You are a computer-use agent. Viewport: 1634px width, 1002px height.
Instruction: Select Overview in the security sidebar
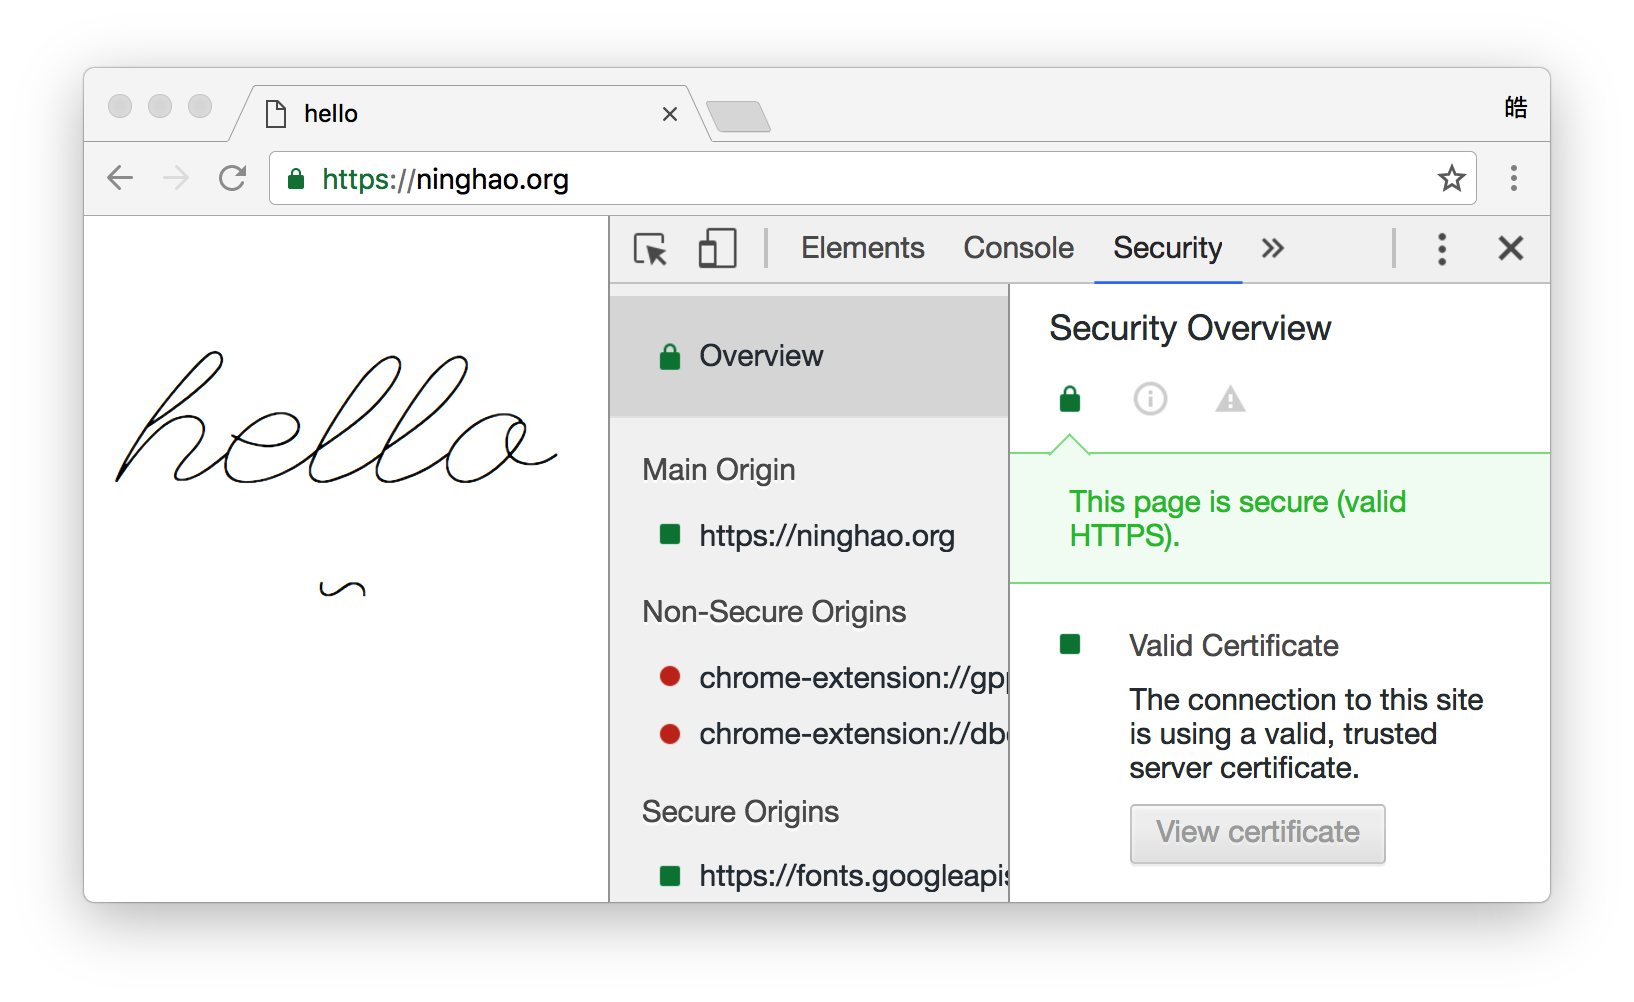pyautogui.click(x=760, y=356)
